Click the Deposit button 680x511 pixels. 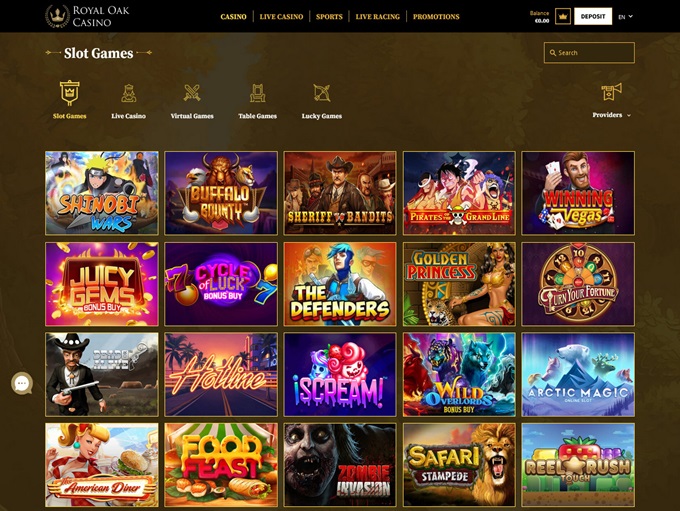[x=593, y=16]
